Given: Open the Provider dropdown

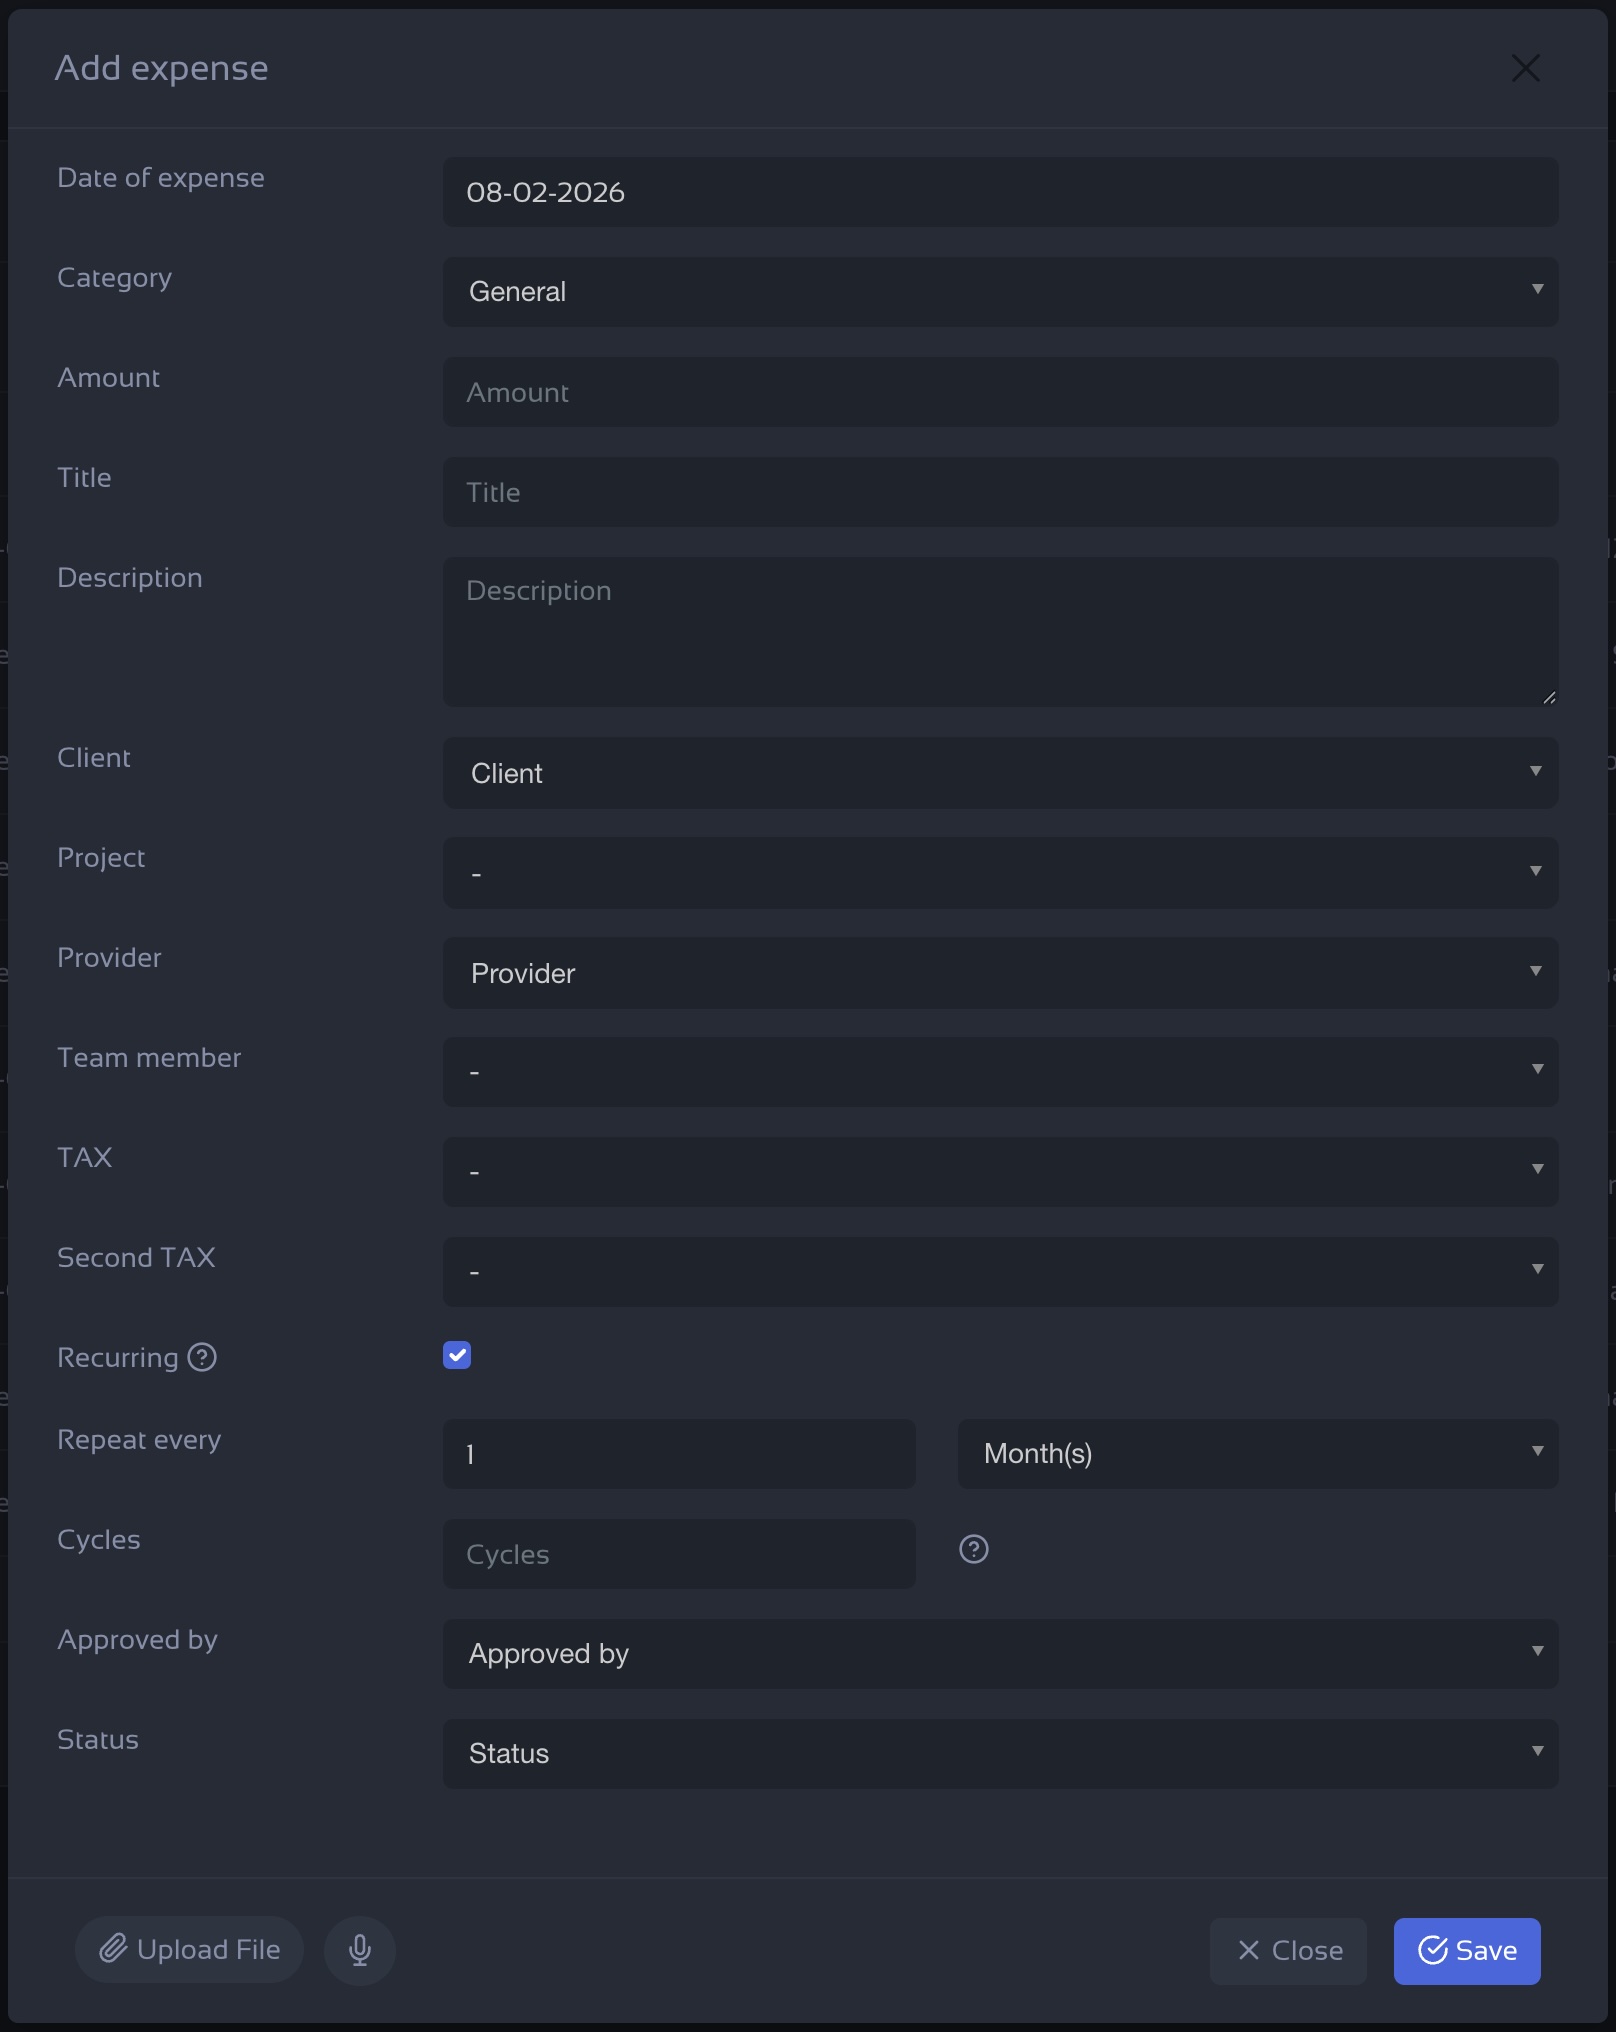Looking at the screenshot, I should [x=1000, y=973].
